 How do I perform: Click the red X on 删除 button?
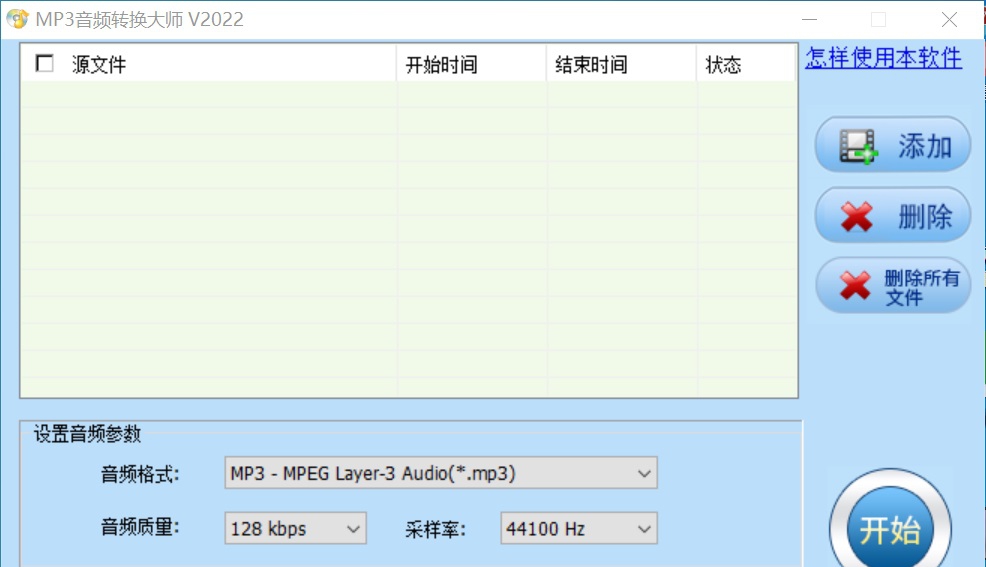(x=856, y=217)
